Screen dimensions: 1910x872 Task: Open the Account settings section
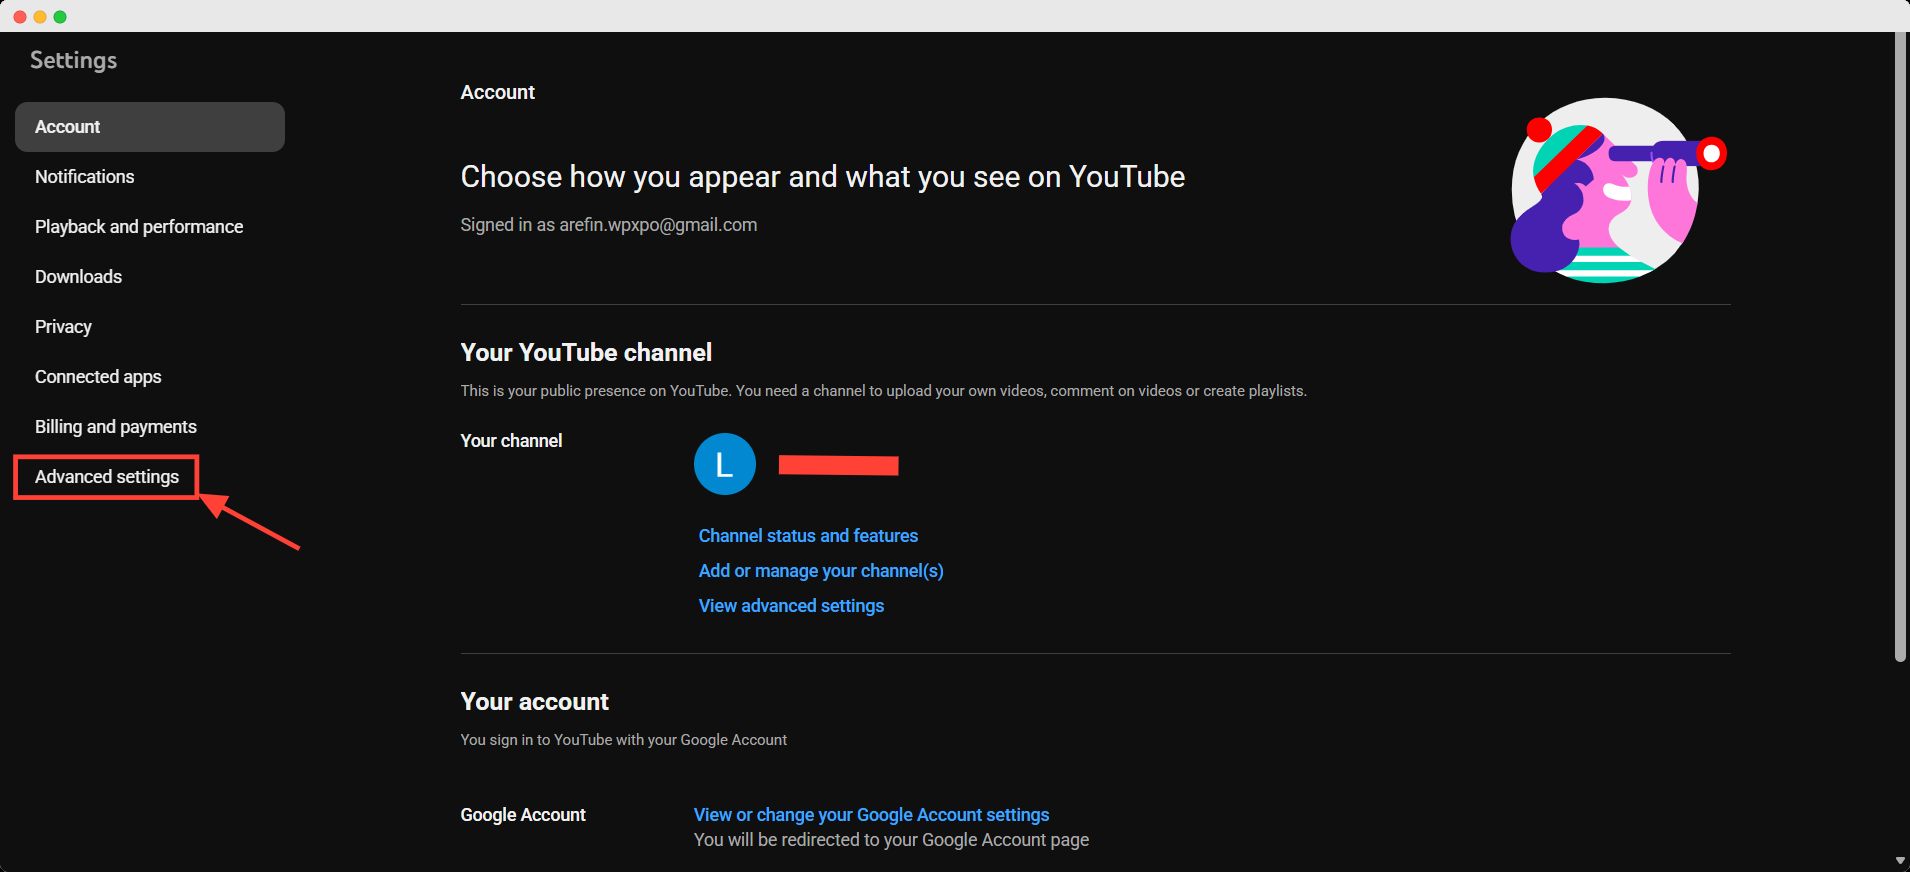pyautogui.click(x=150, y=127)
